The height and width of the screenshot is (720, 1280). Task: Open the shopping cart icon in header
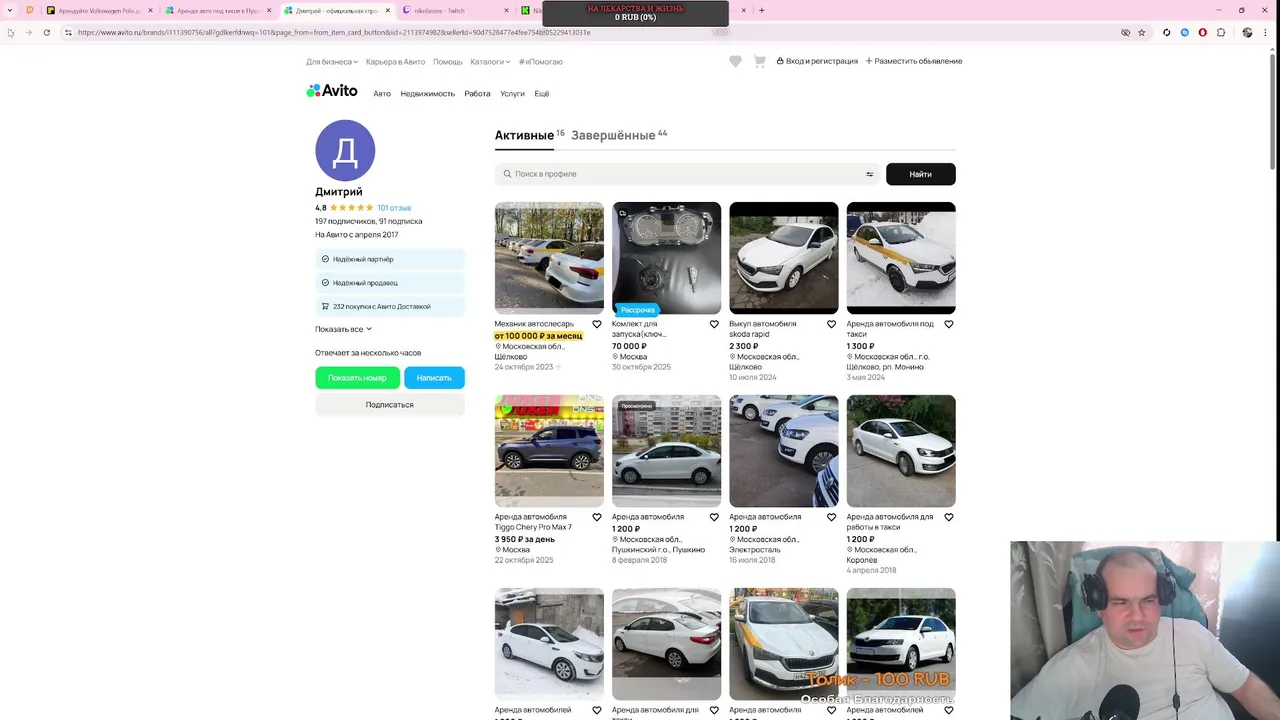[x=759, y=61]
